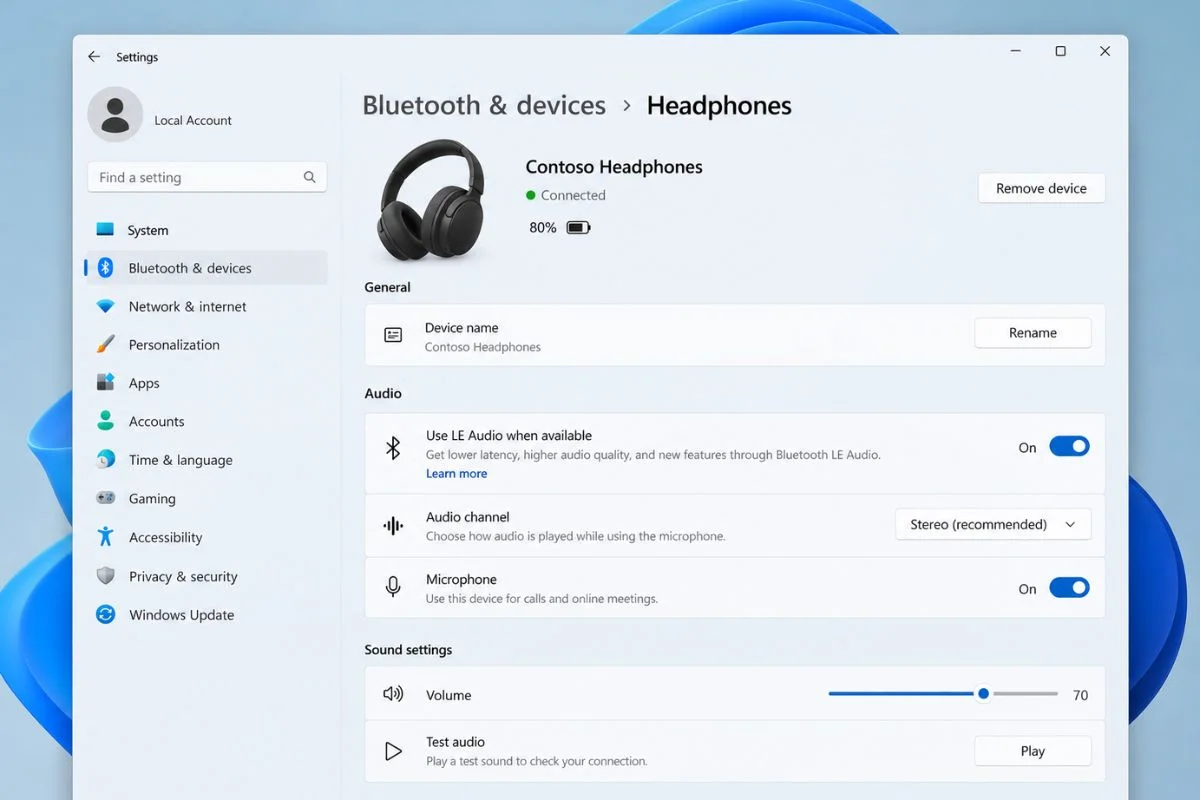Click the back arrow in Settings title bar
1200x800 pixels.
(x=94, y=57)
